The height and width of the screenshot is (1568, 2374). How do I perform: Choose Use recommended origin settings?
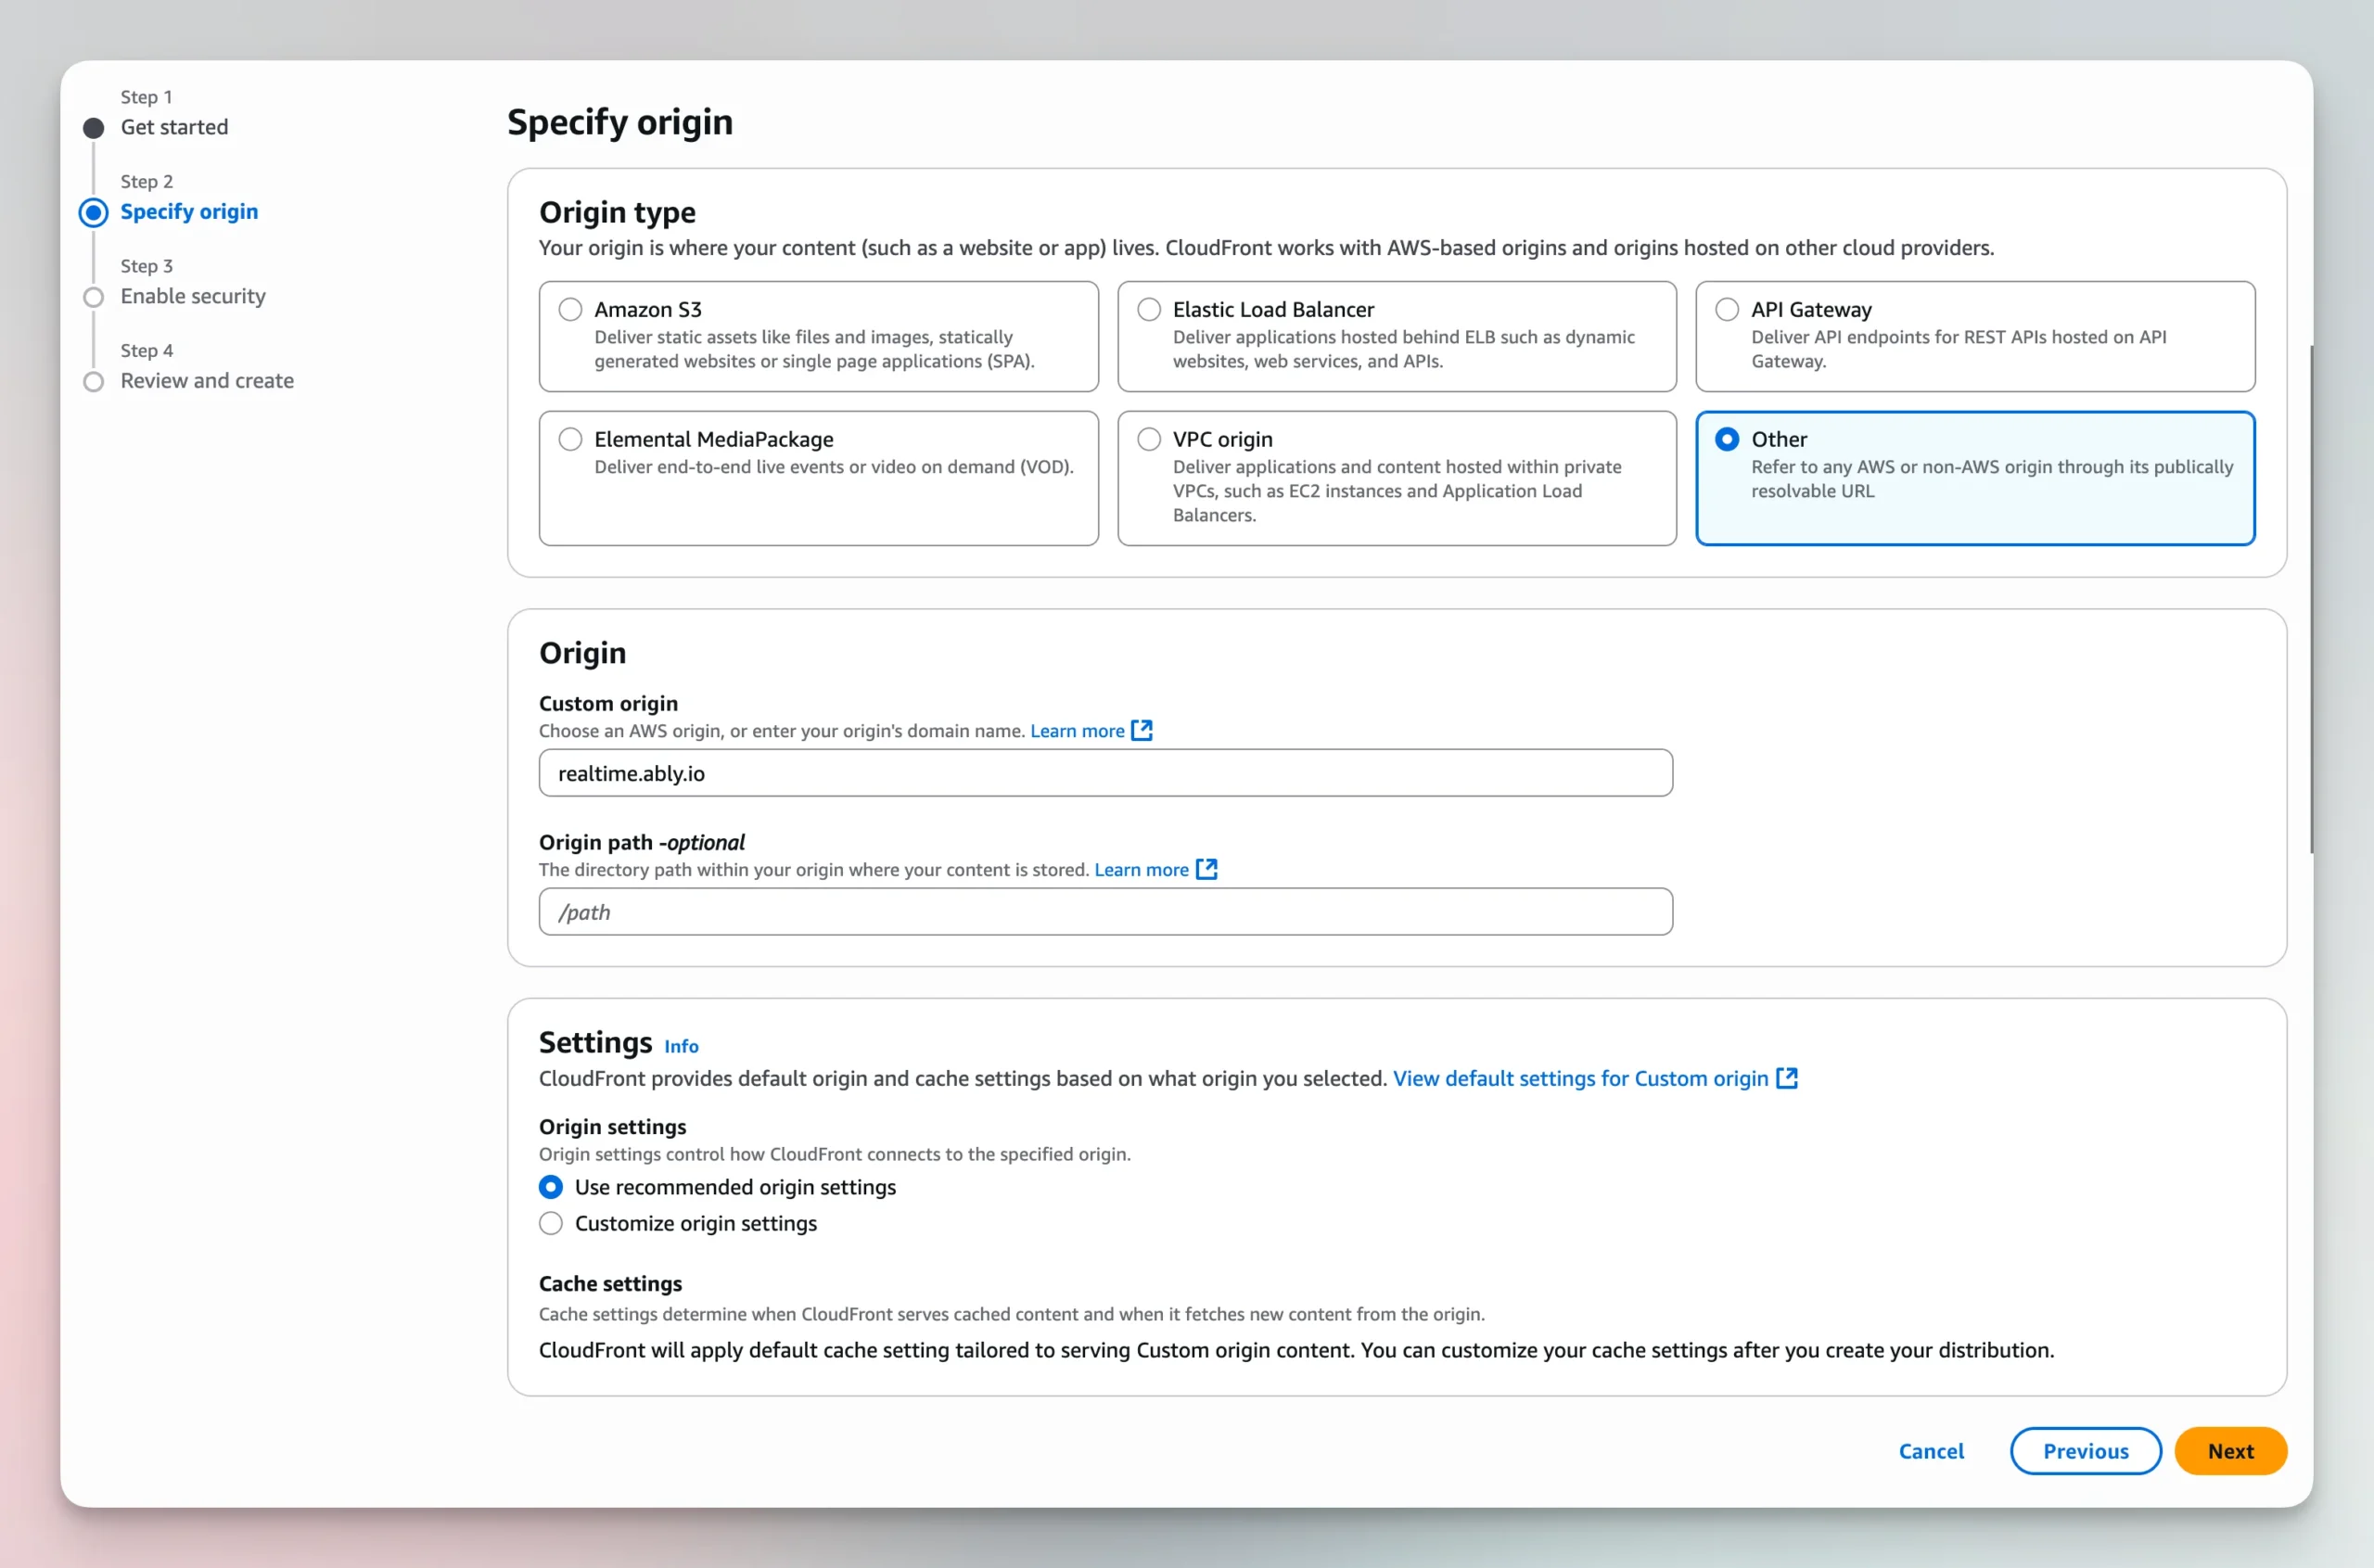pyautogui.click(x=551, y=1187)
